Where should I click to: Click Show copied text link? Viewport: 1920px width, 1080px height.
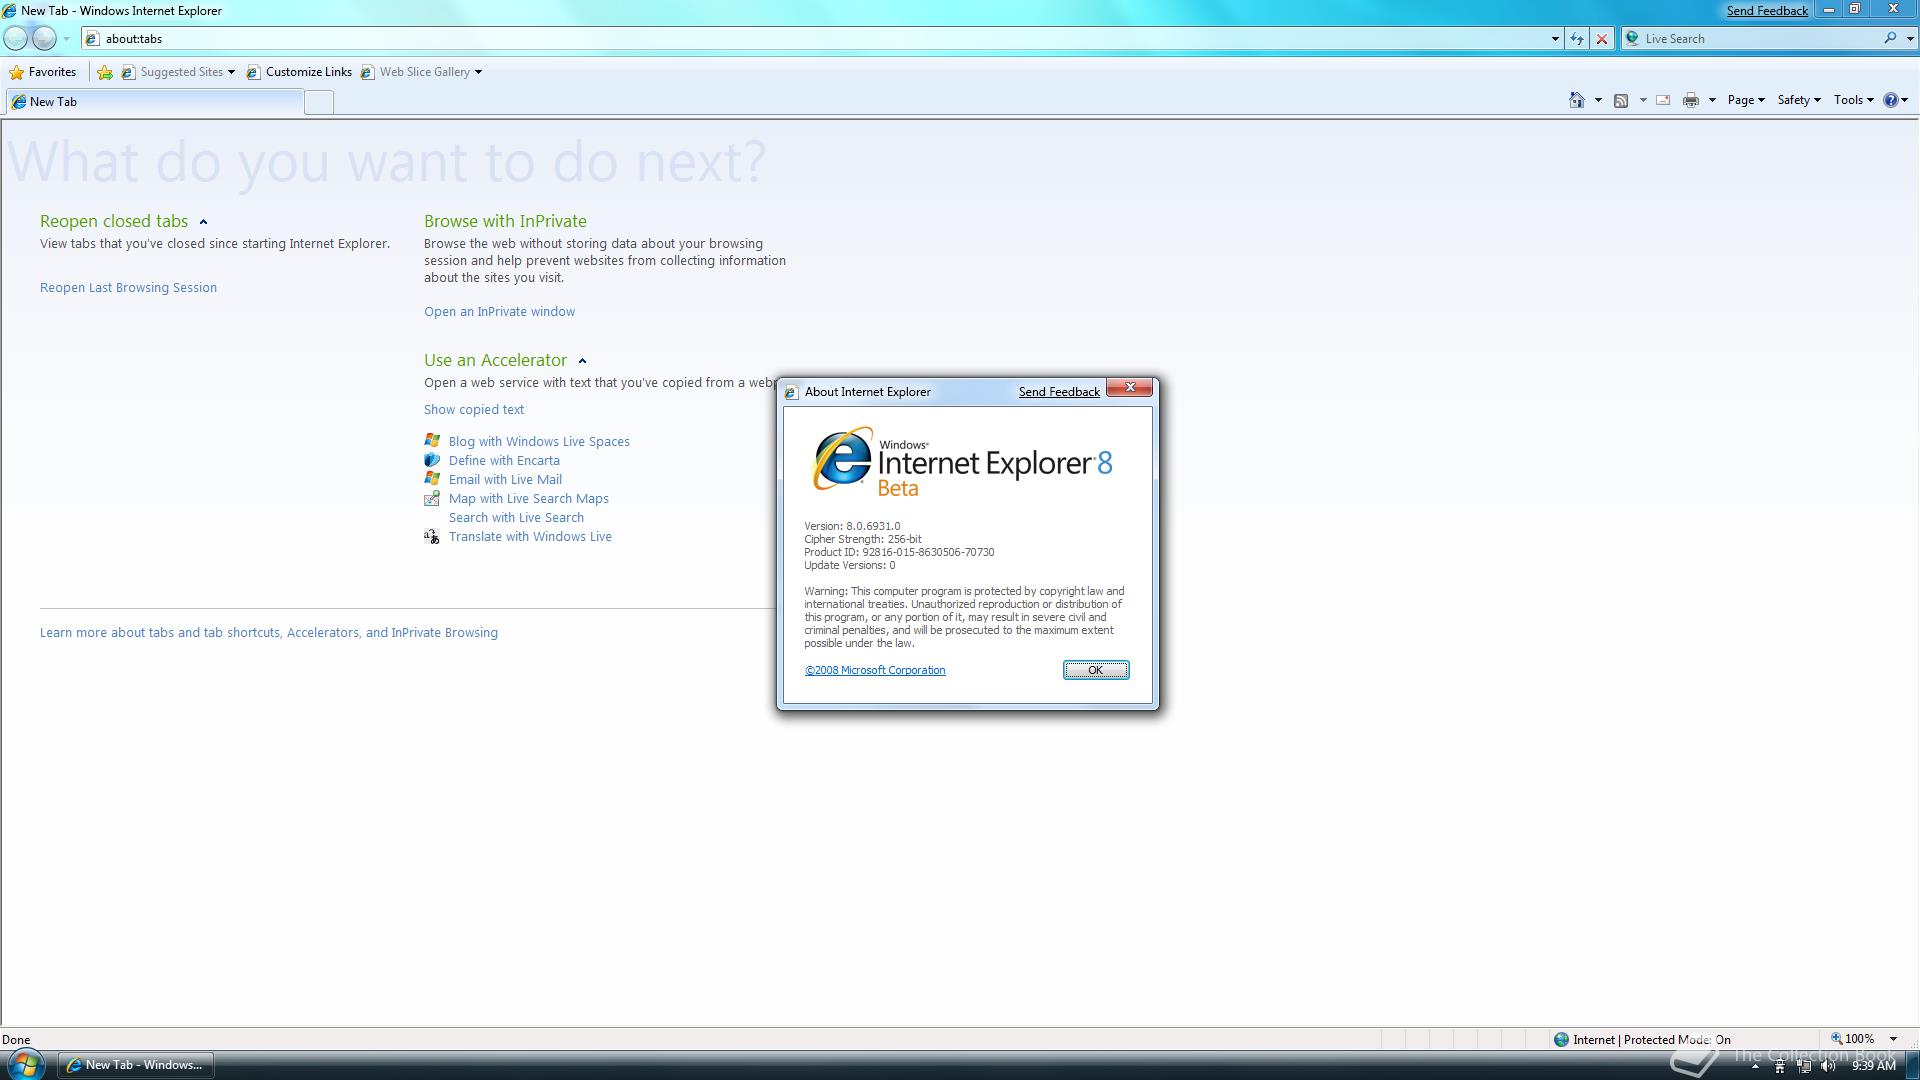click(474, 410)
